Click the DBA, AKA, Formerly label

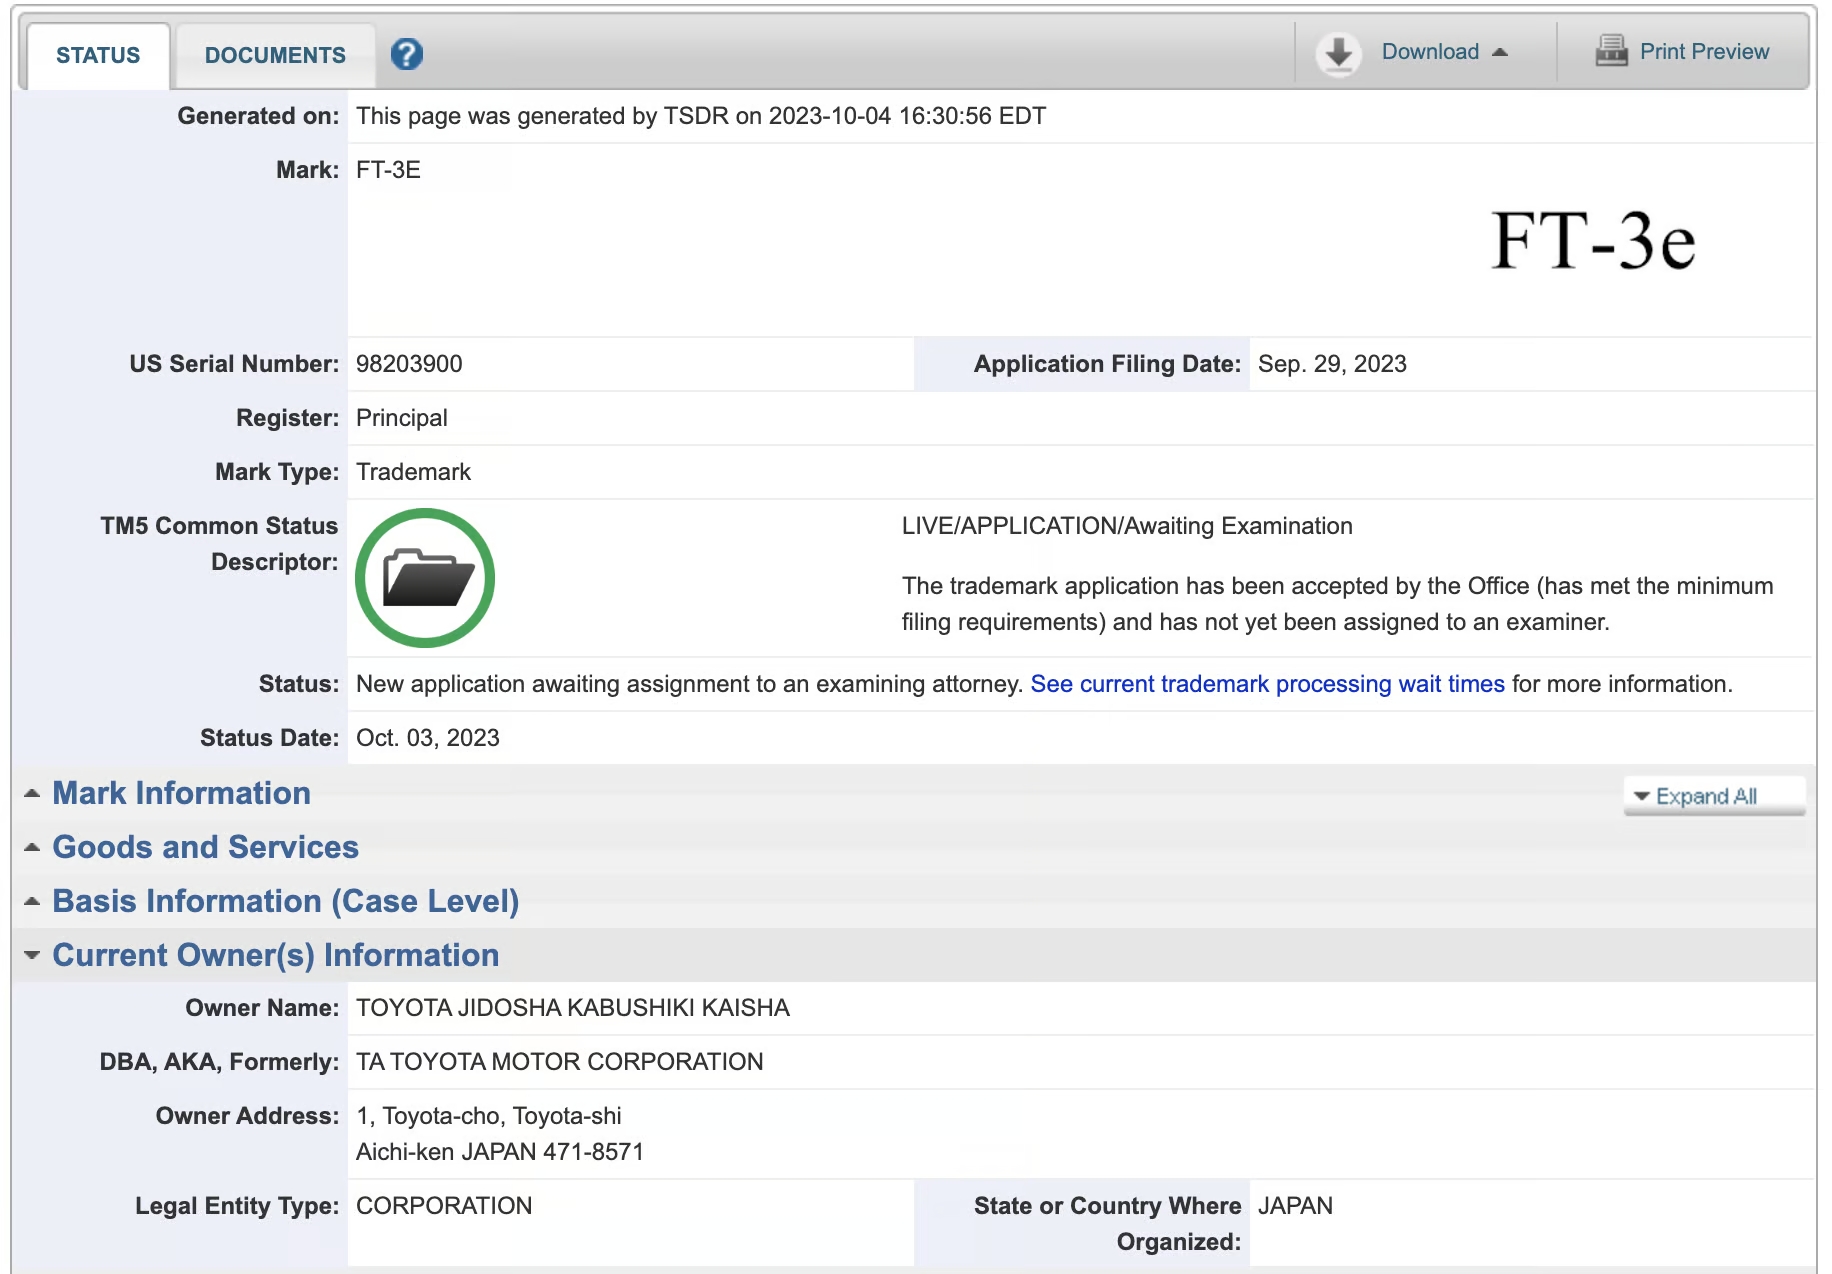(219, 1062)
